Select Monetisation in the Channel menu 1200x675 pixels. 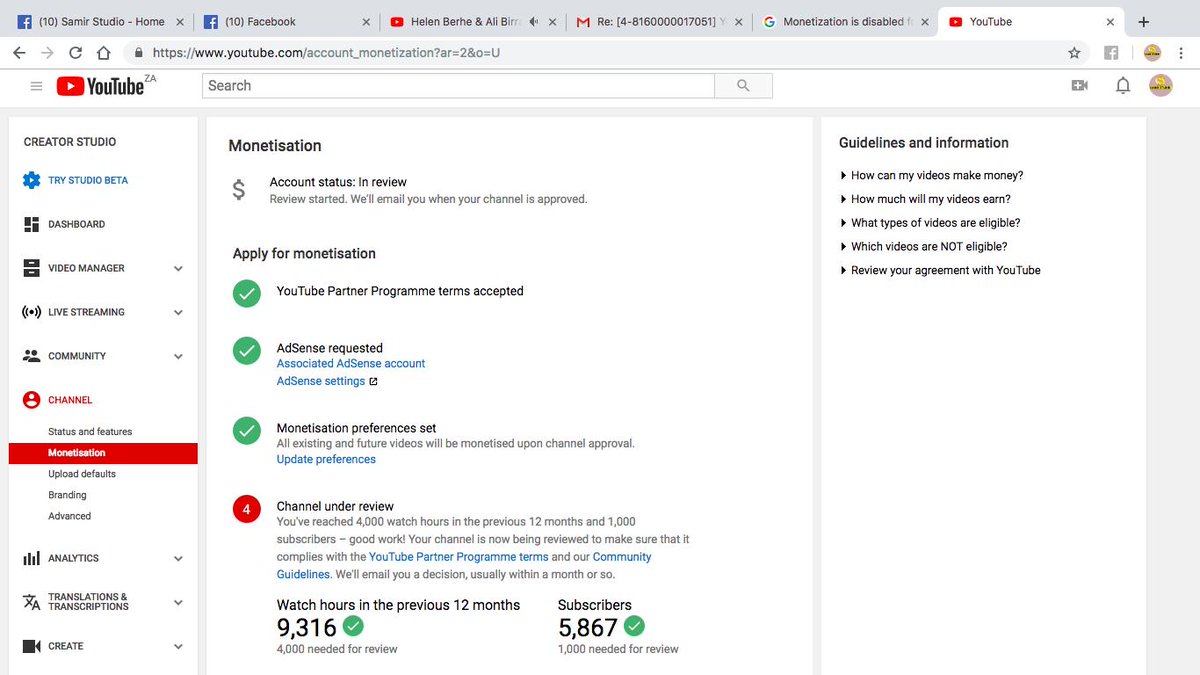tap(103, 453)
